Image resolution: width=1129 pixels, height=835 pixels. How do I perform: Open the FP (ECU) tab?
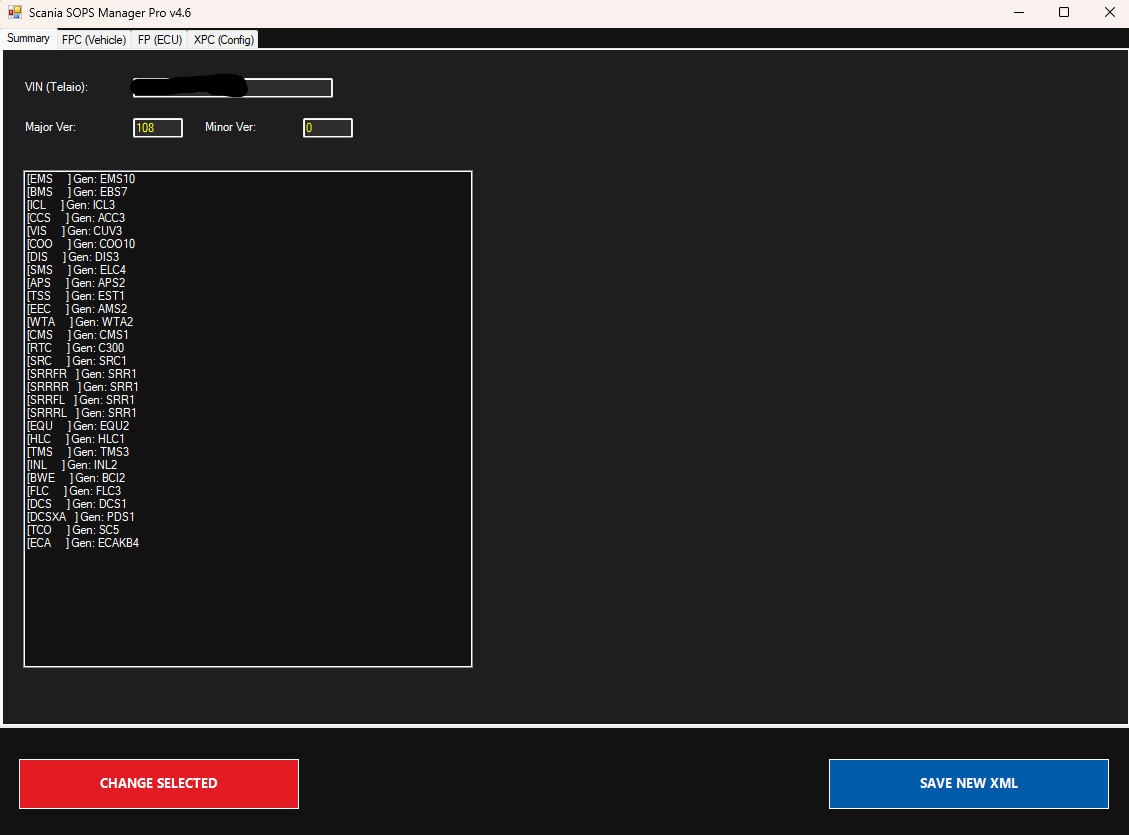(x=160, y=39)
